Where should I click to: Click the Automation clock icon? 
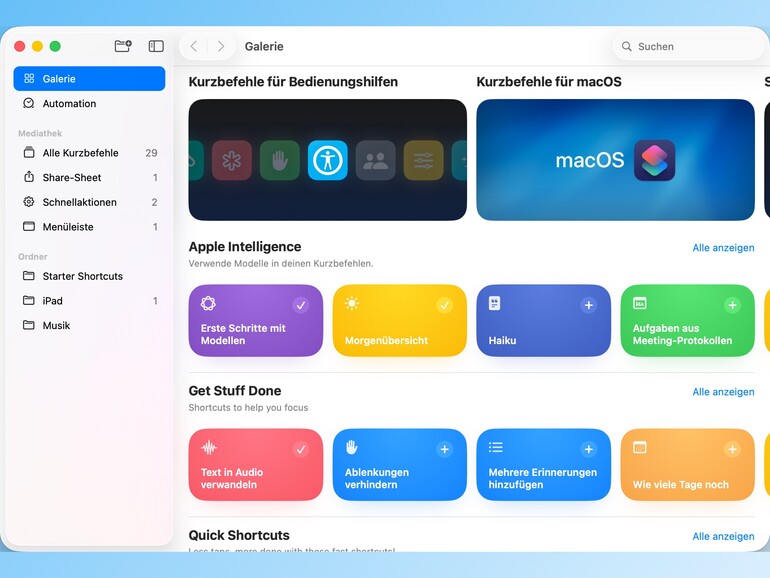(29, 103)
